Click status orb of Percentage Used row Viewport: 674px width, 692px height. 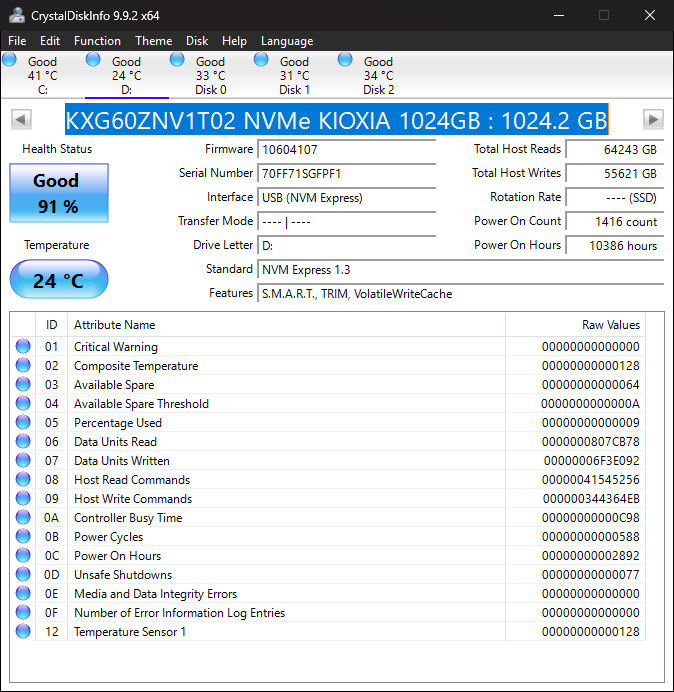tap(23, 422)
